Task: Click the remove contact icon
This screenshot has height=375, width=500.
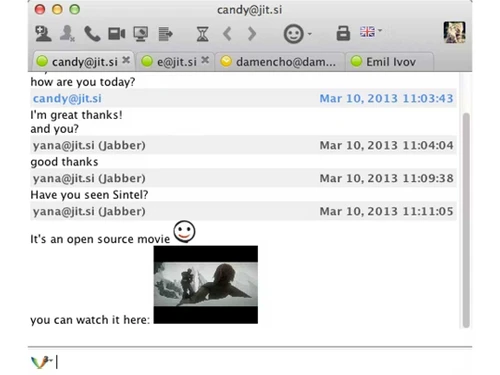Action: point(67,34)
